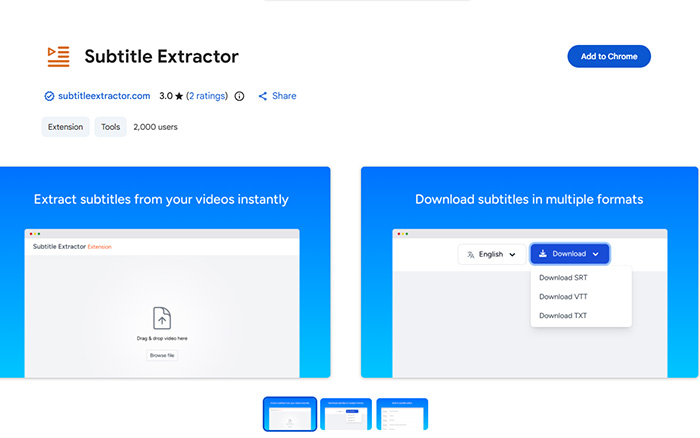Click the '2,000 users' text
Image resolution: width=700 pixels, height=438 pixels.
point(155,127)
